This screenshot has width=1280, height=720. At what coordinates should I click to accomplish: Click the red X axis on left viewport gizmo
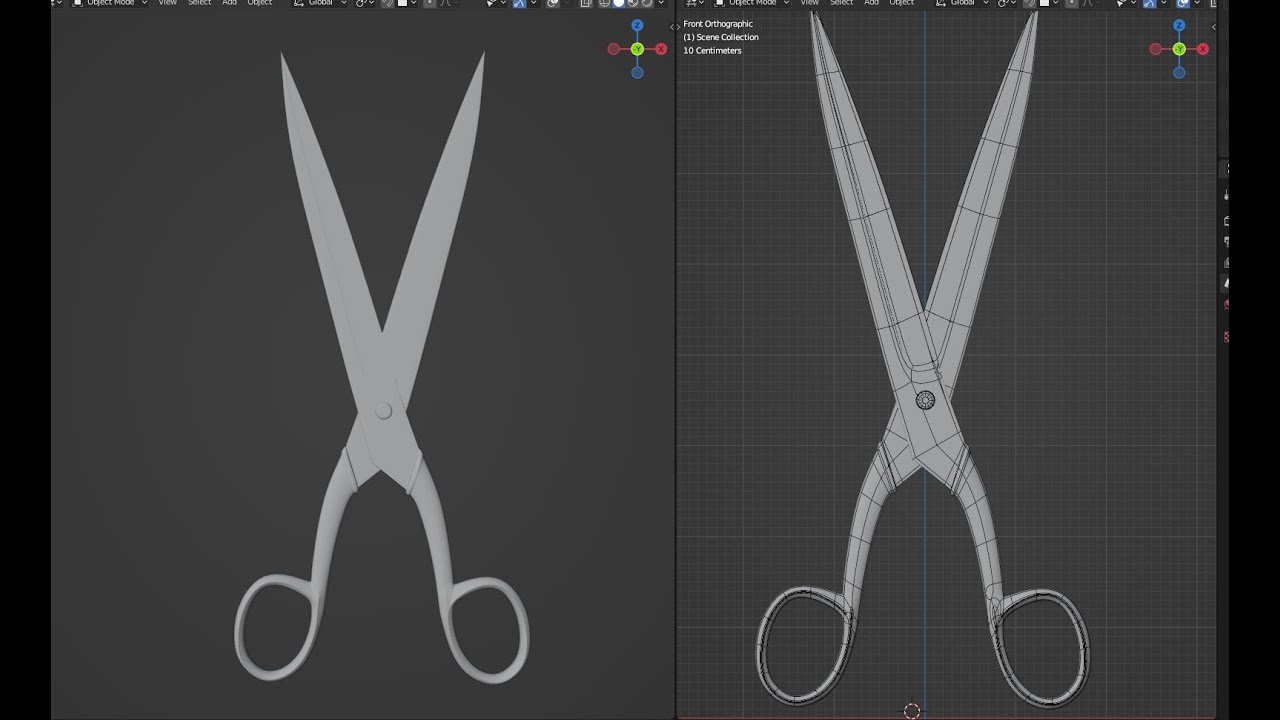[x=661, y=49]
